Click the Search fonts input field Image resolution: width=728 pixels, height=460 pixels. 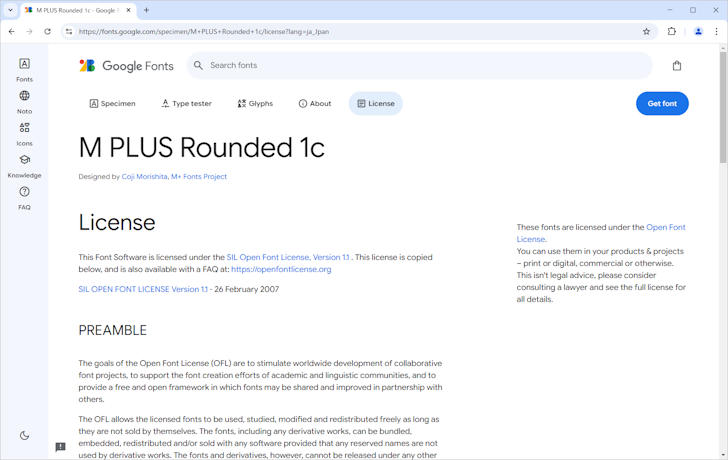click(420, 66)
